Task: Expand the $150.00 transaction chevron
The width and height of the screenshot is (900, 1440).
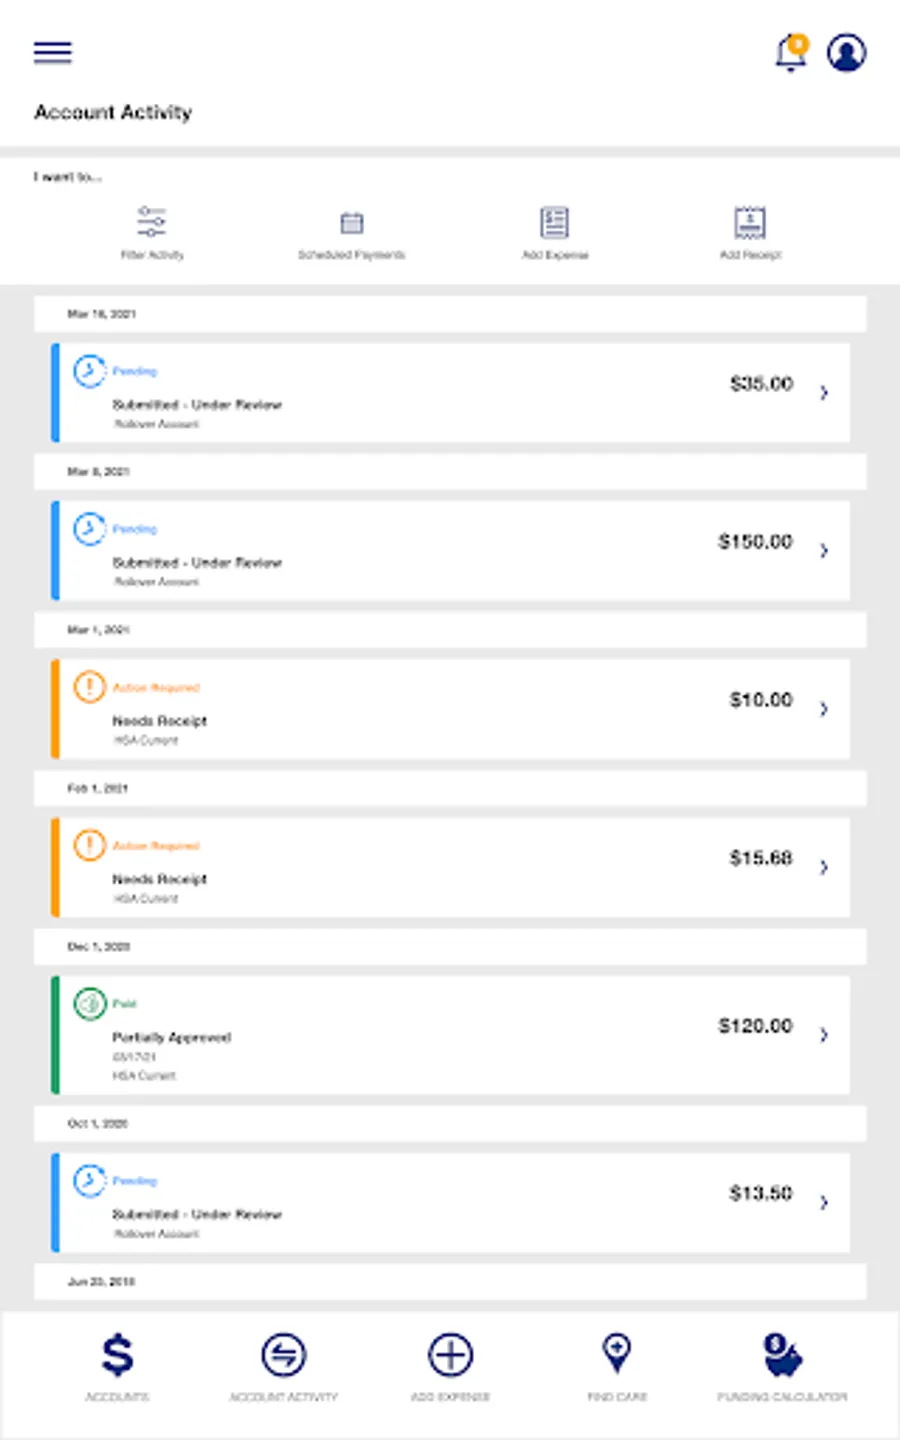Action: [824, 551]
